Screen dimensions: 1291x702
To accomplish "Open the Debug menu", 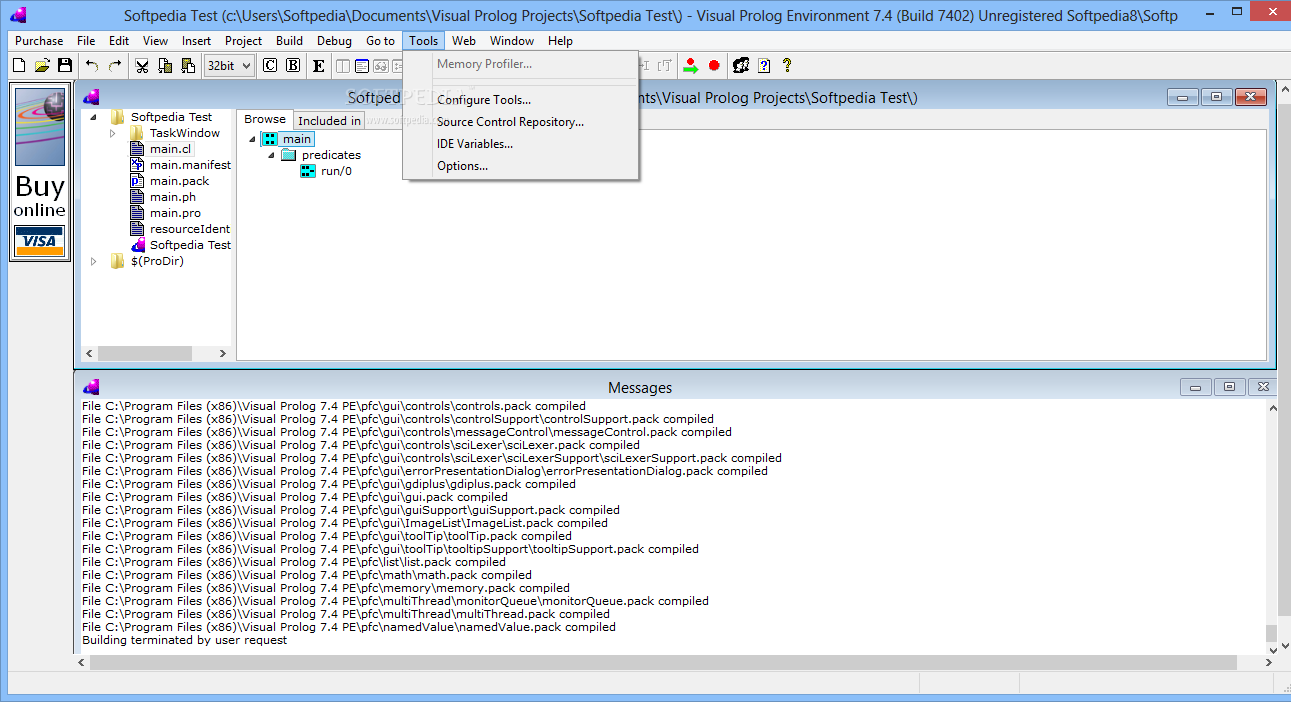I will click(x=334, y=41).
